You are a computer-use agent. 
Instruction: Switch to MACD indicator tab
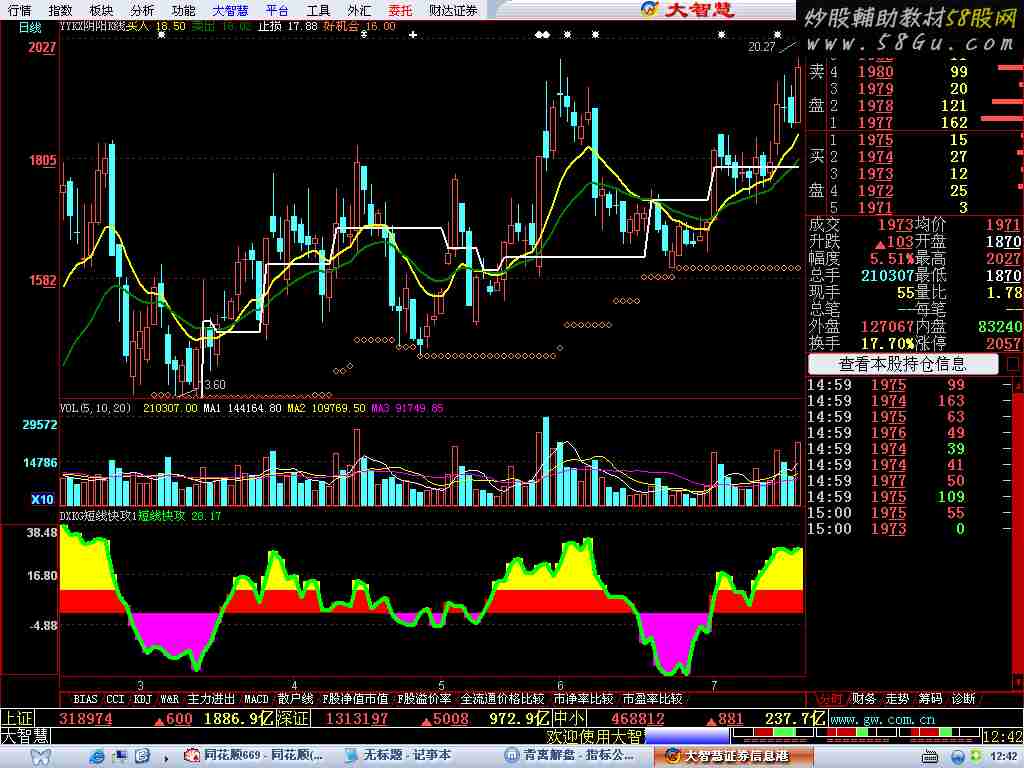(x=256, y=699)
